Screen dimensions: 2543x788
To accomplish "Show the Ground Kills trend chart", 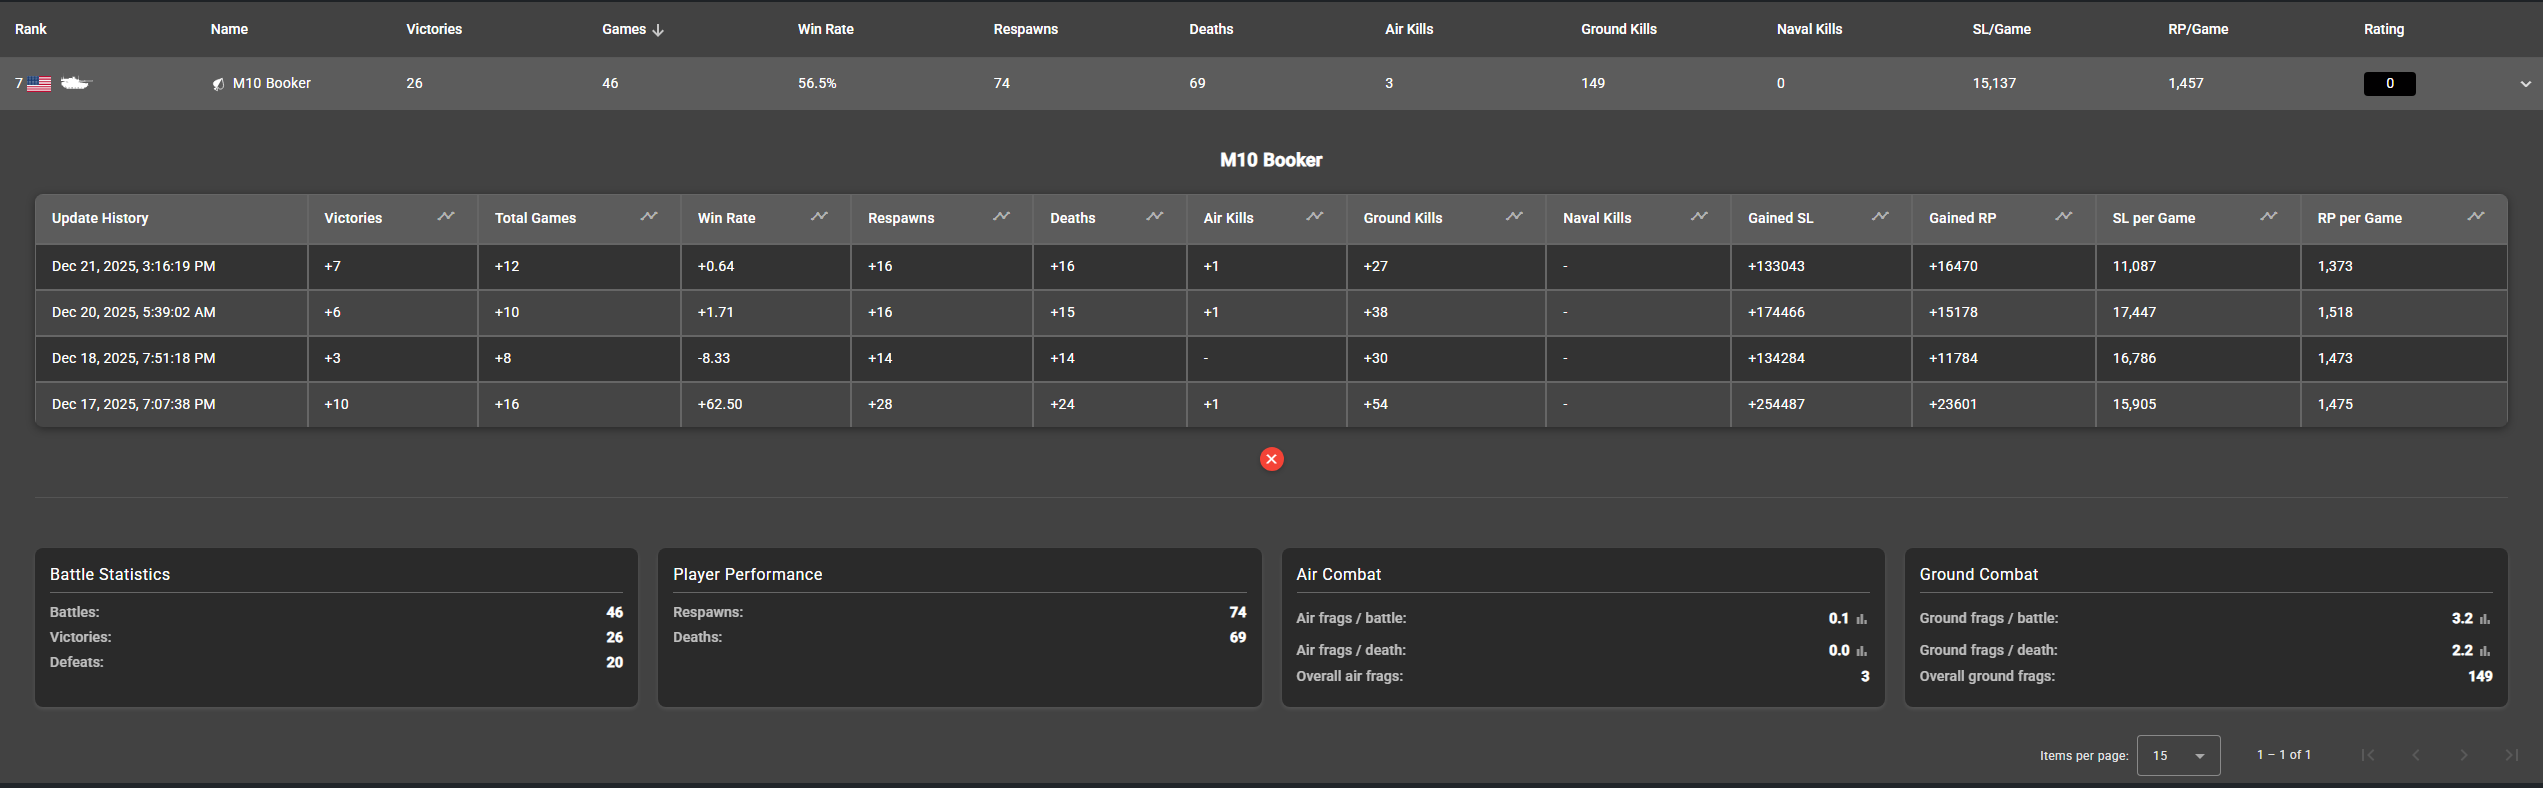I will point(1514,217).
